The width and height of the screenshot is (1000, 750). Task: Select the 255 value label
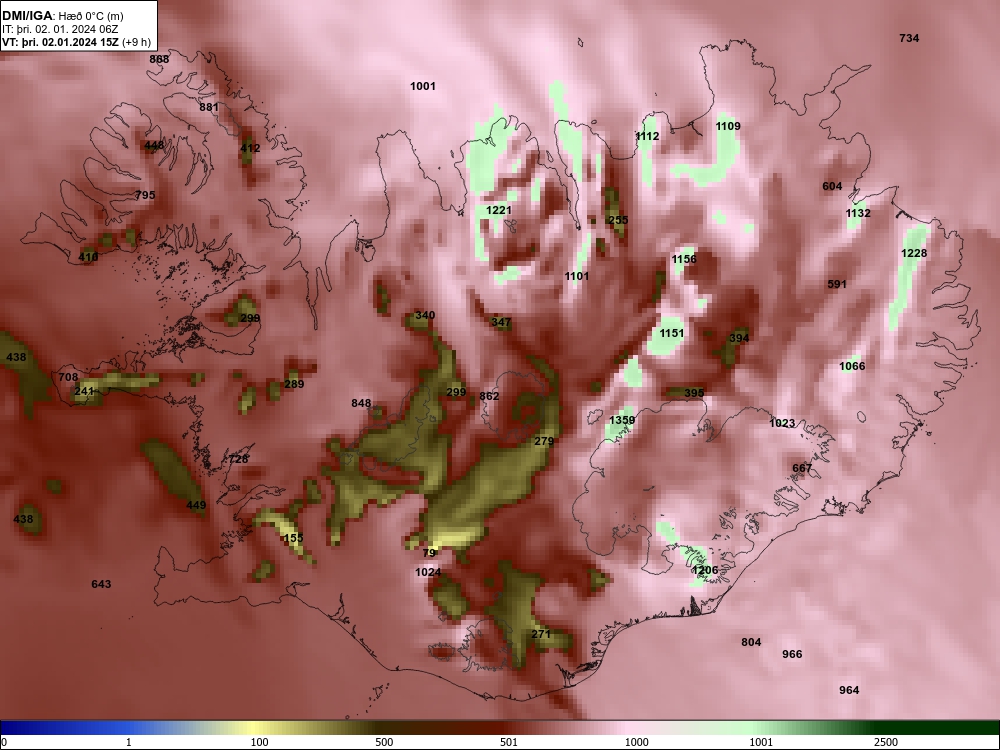tap(618, 220)
